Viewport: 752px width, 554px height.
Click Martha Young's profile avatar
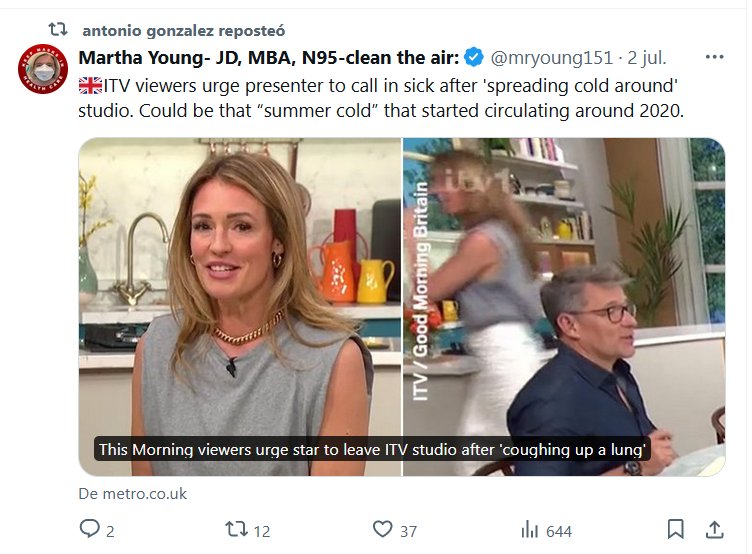pos(42,69)
